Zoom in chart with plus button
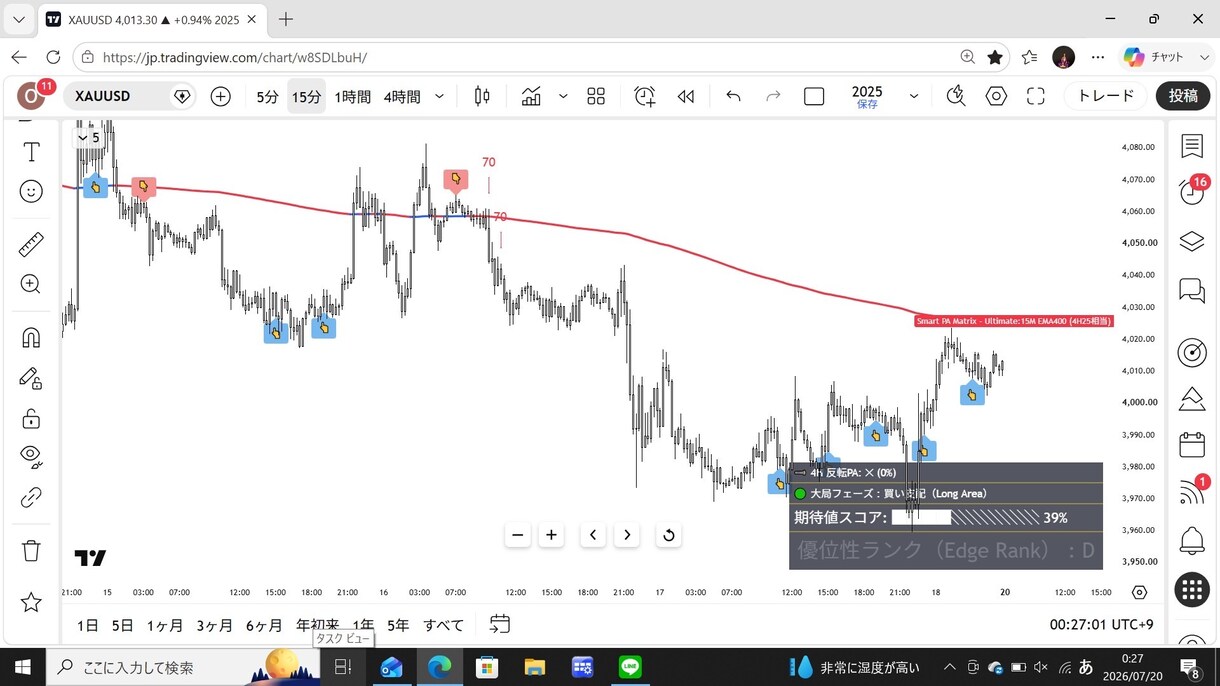Viewport: 1220px width, 686px height. click(x=551, y=535)
